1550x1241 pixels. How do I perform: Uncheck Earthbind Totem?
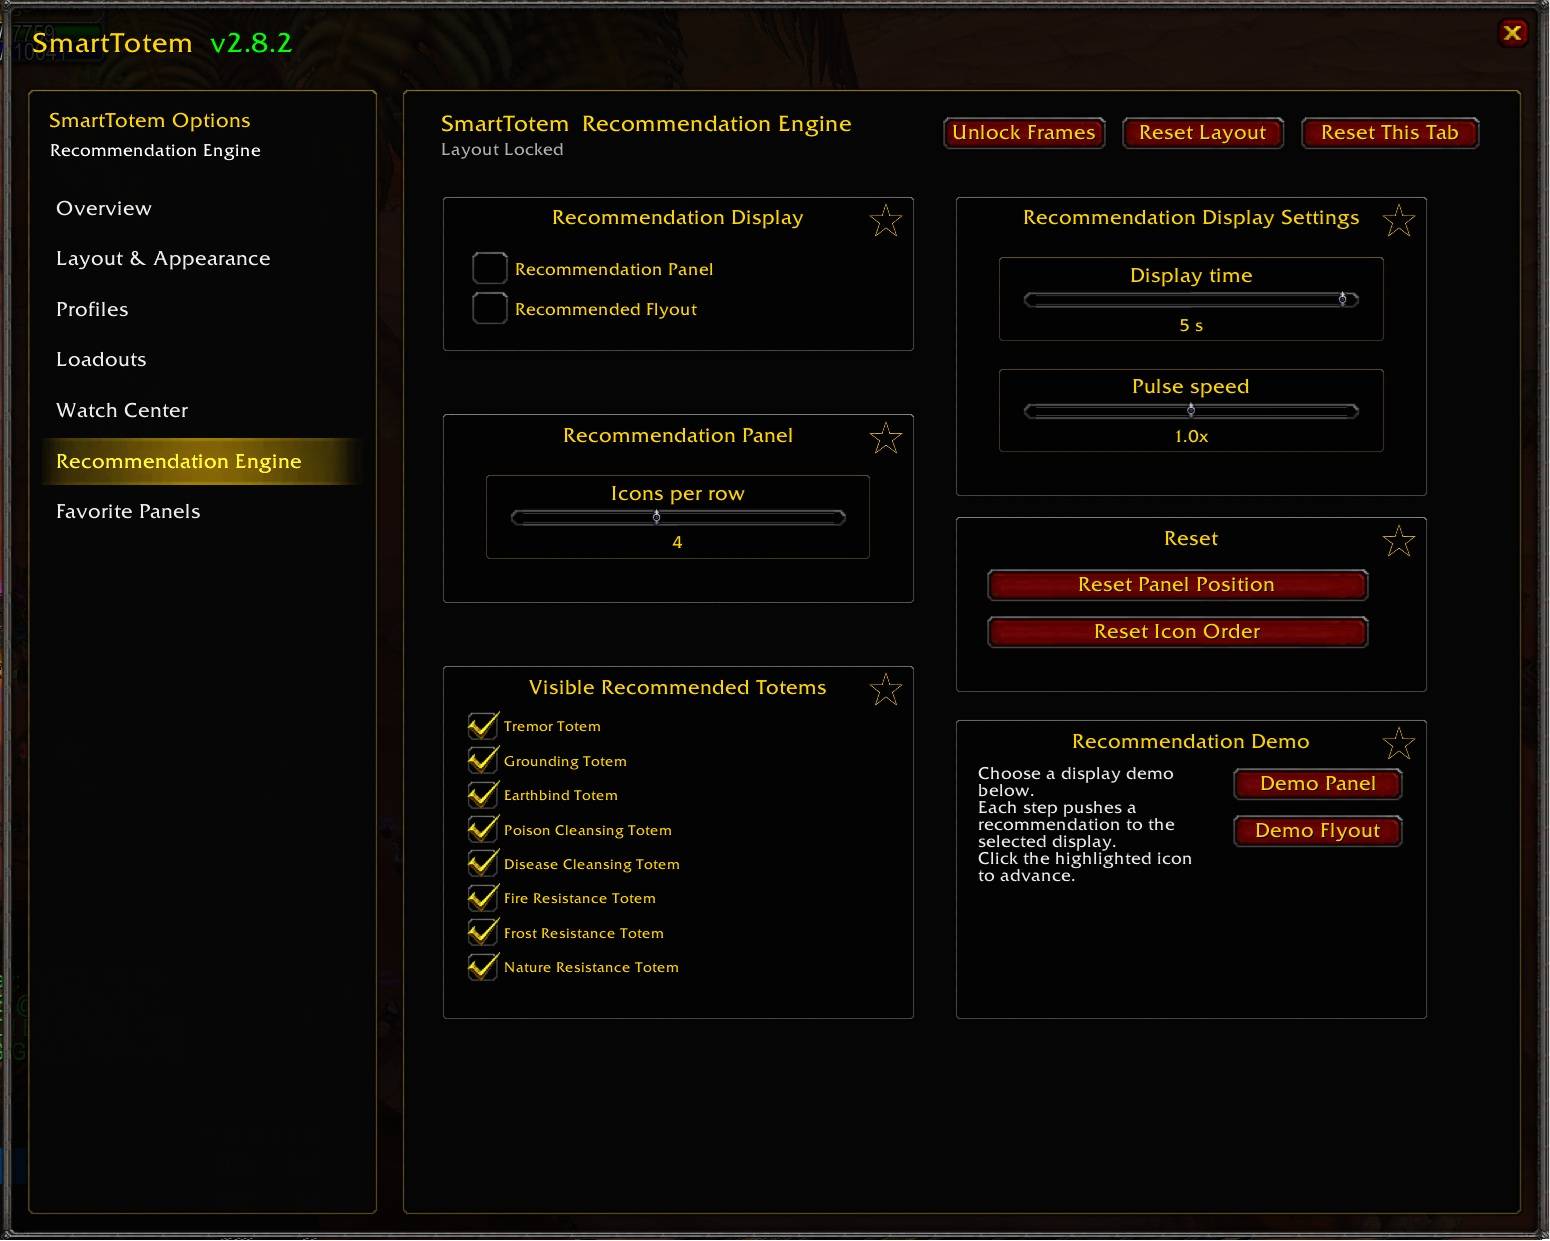click(x=483, y=795)
